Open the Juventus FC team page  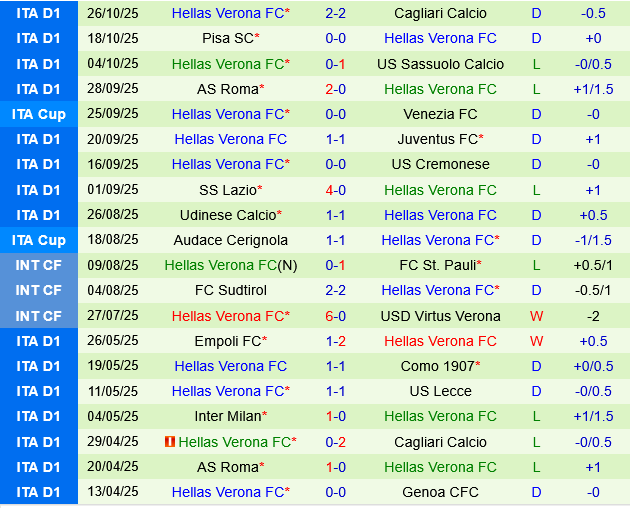coord(437,139)
